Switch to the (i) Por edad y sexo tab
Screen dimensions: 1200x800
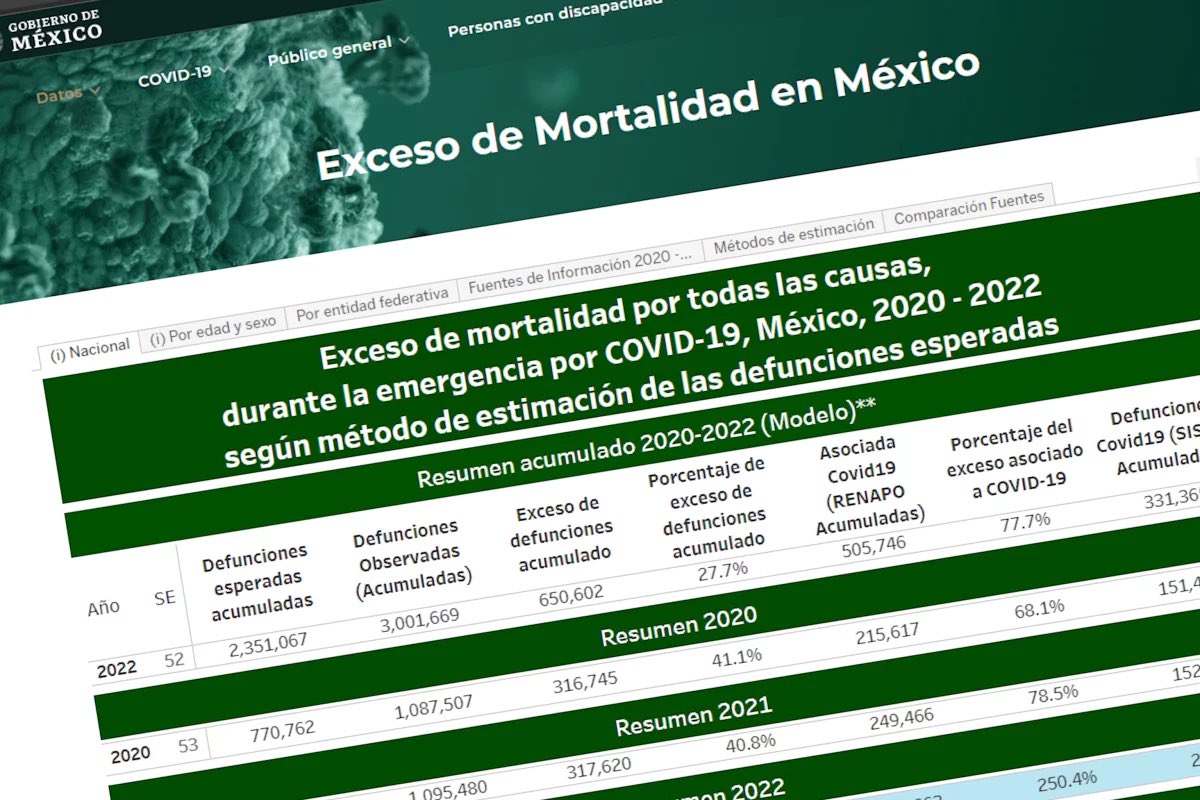(212, 329)
